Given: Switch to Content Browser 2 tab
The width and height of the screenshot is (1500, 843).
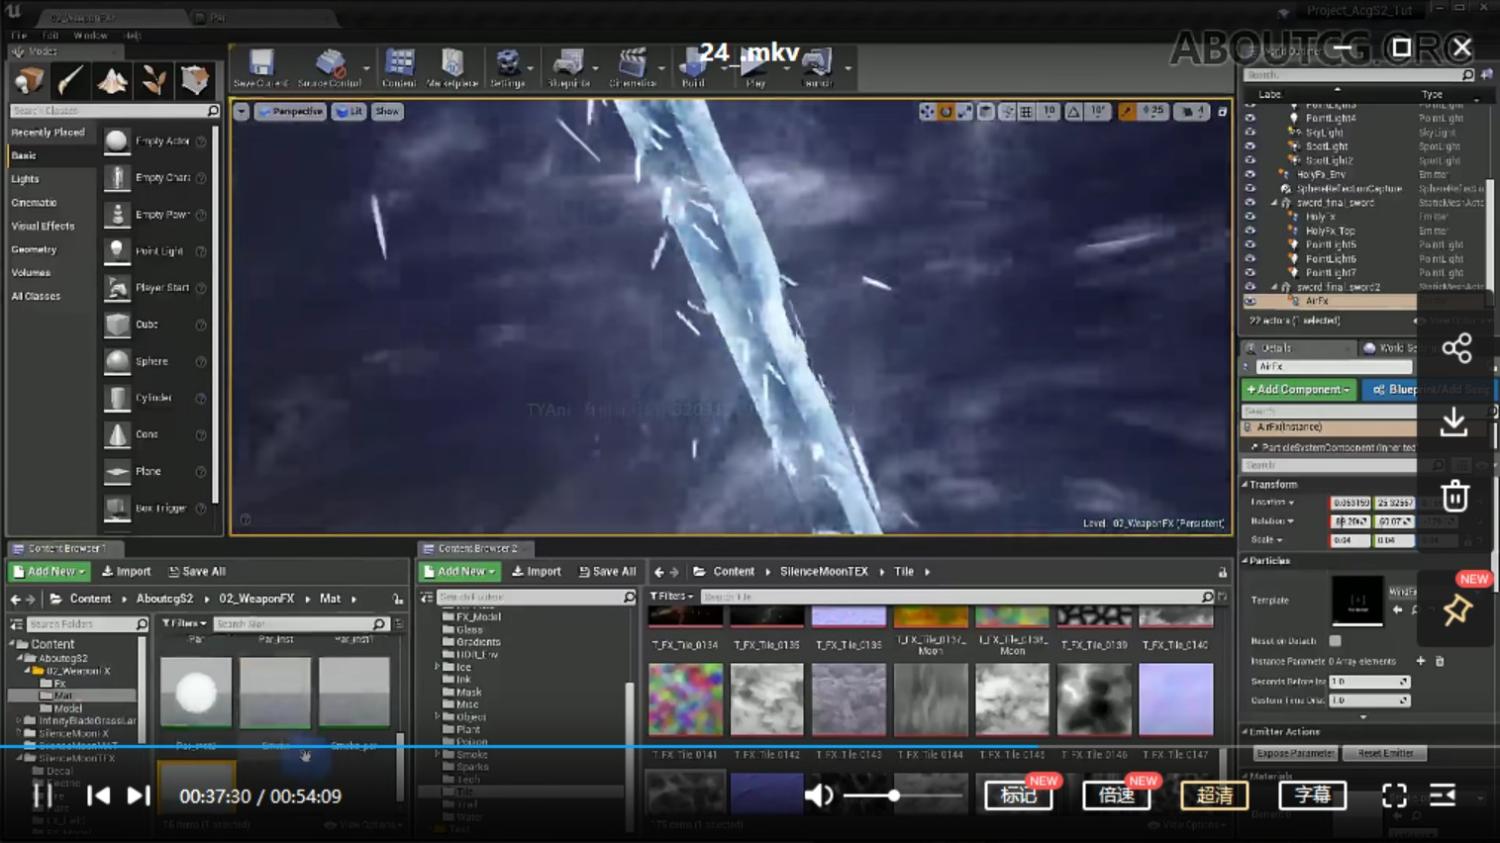Looking at the screenshot, I should point(477,548).
